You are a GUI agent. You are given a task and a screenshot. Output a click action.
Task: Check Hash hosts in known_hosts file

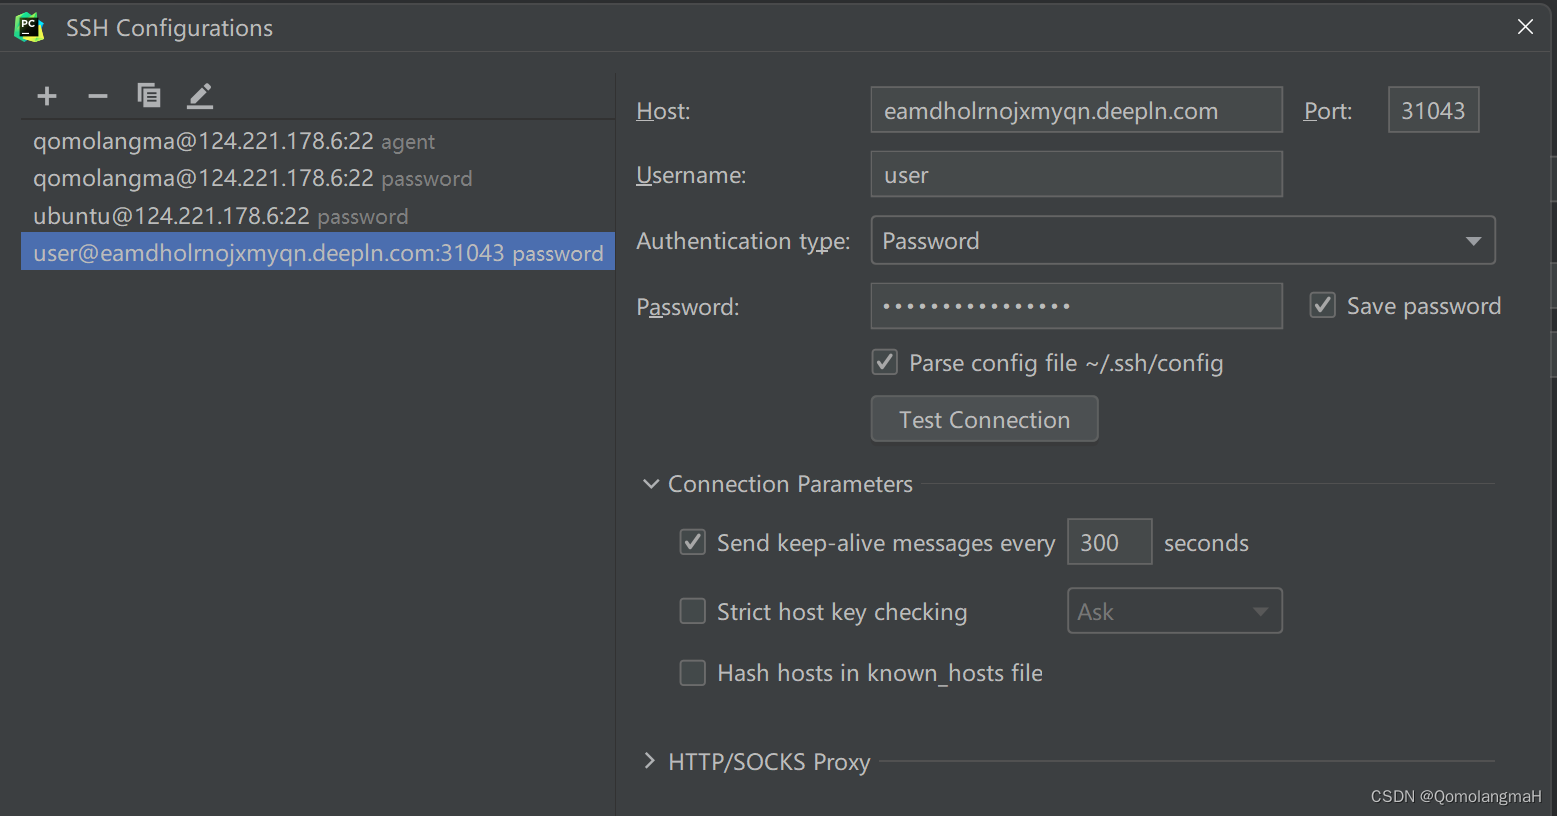coord(692,672)
